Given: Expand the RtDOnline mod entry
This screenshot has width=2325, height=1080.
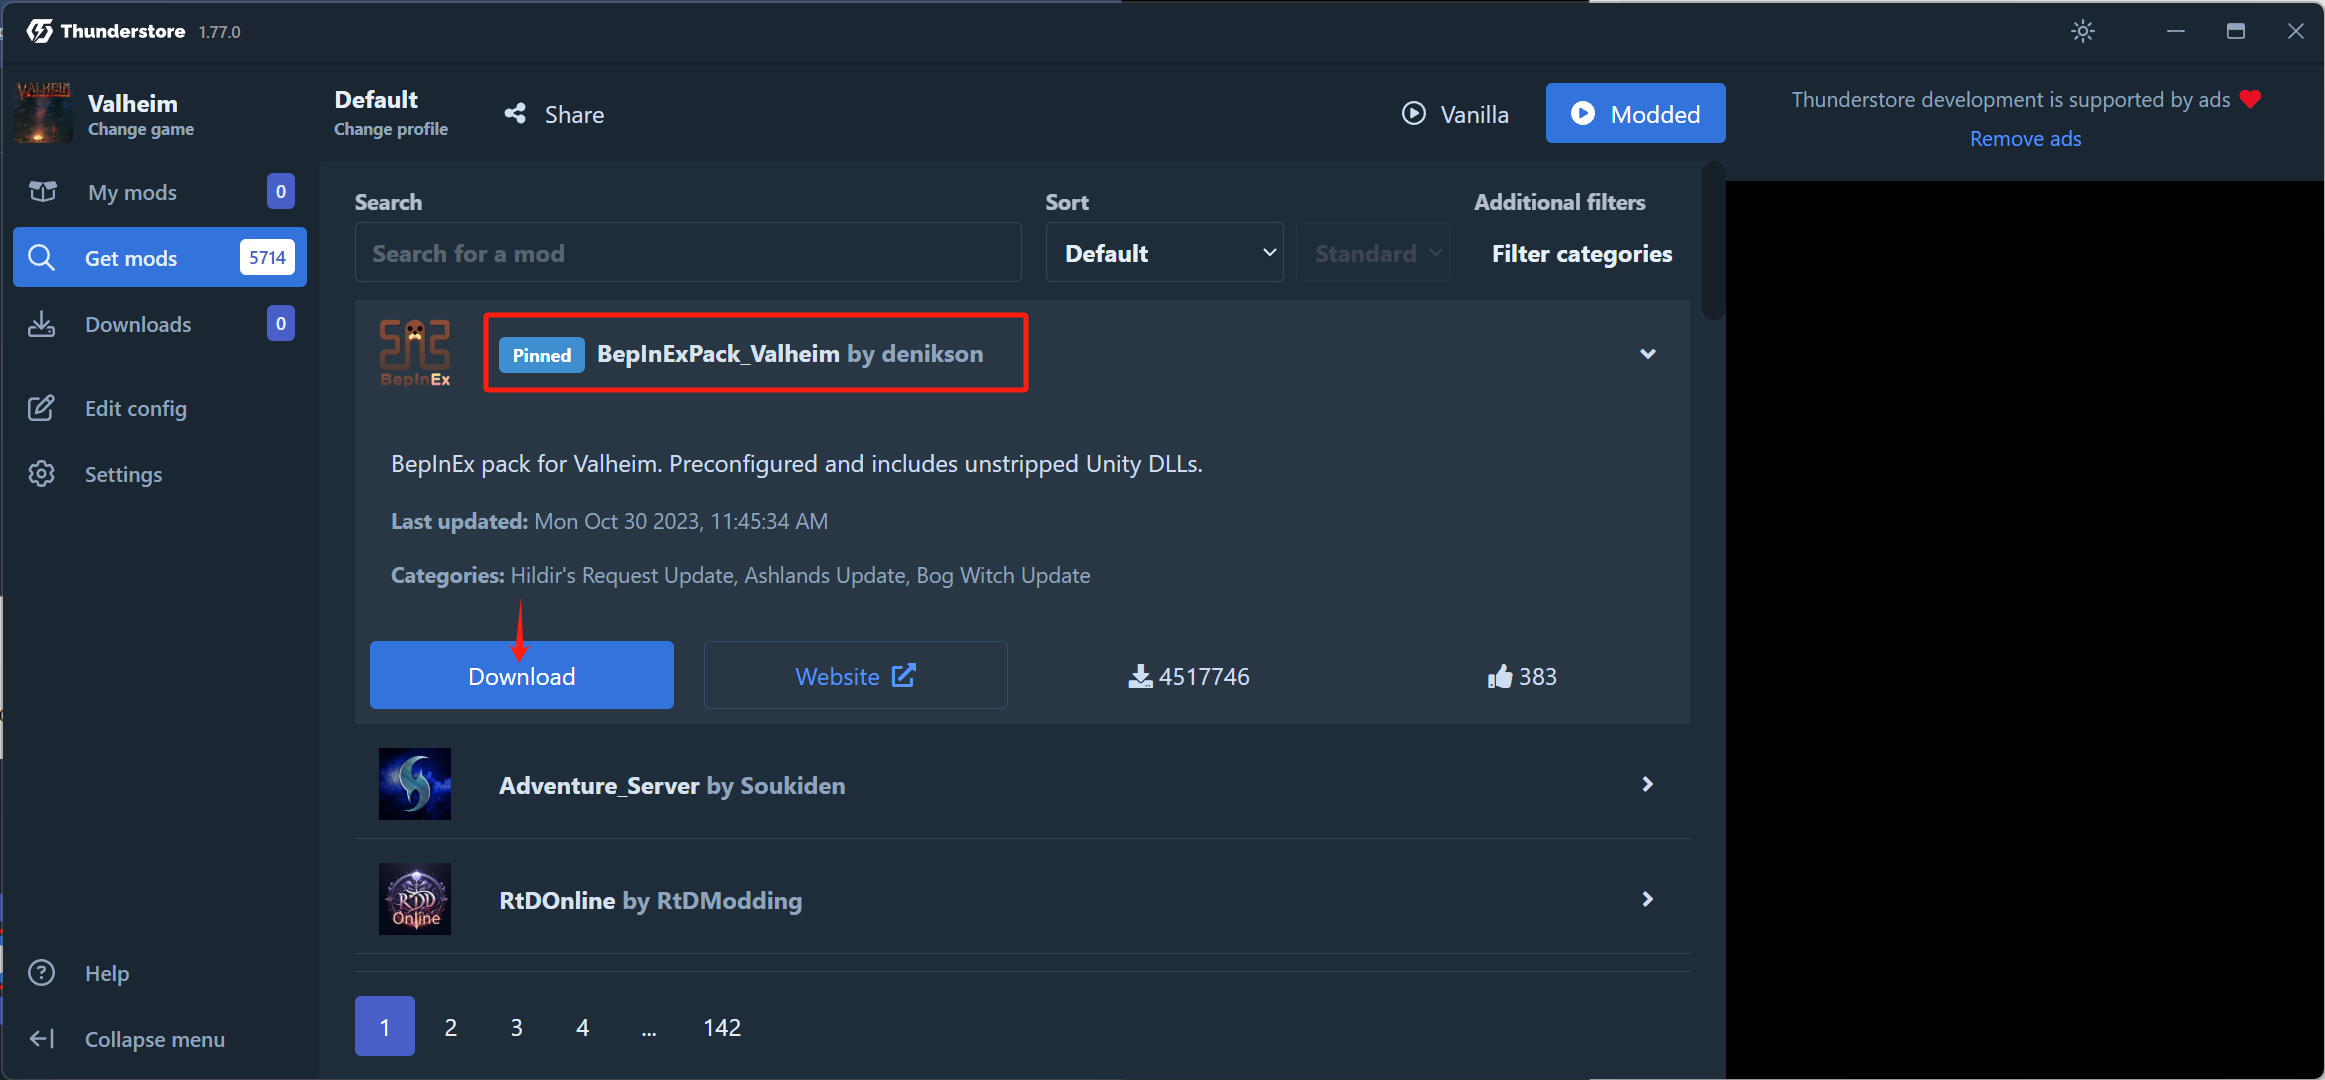Looking at the screenshot, I should pos(1647,900).
